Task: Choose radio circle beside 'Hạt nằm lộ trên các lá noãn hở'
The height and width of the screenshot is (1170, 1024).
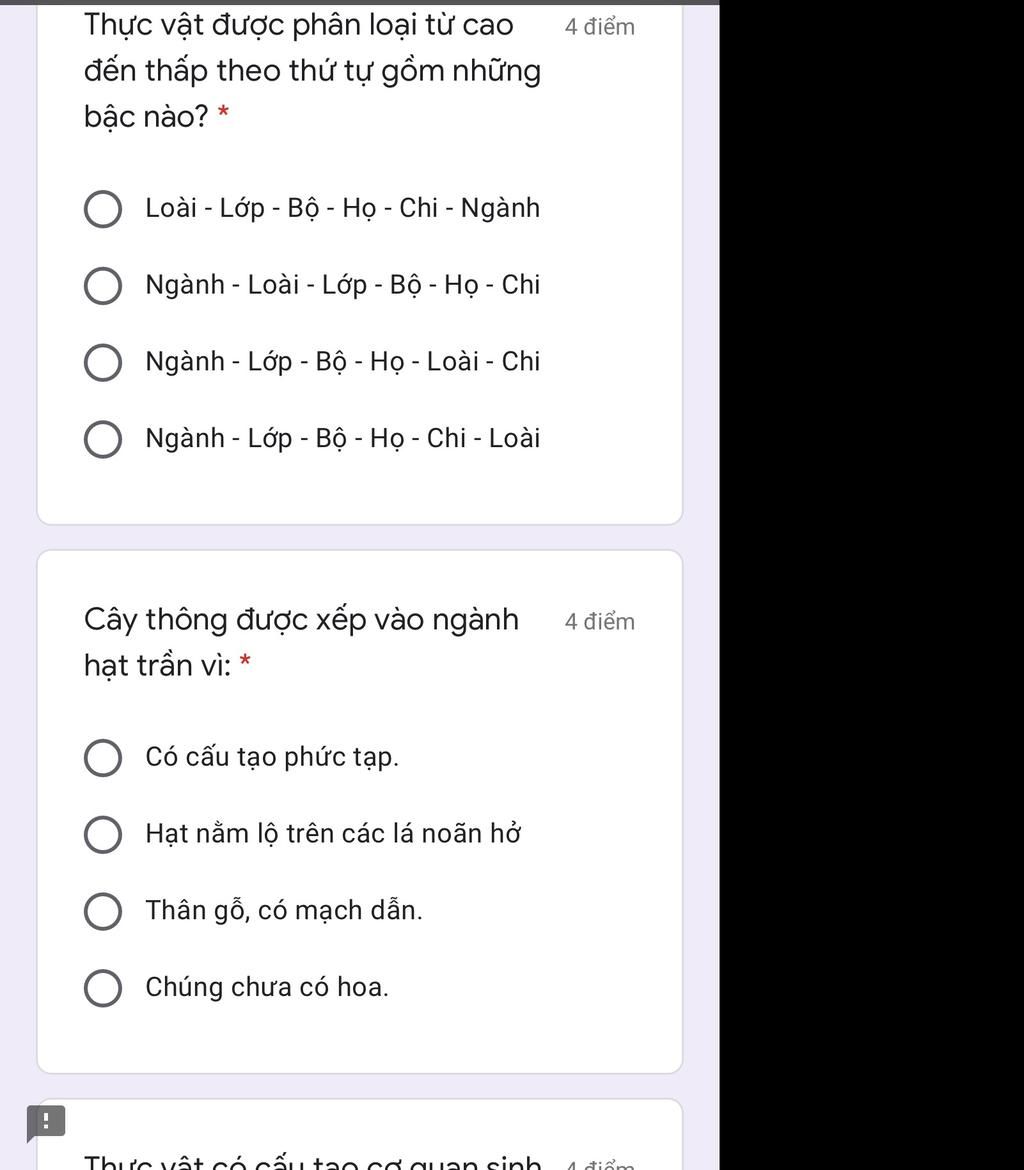Action: click(102, 834)
